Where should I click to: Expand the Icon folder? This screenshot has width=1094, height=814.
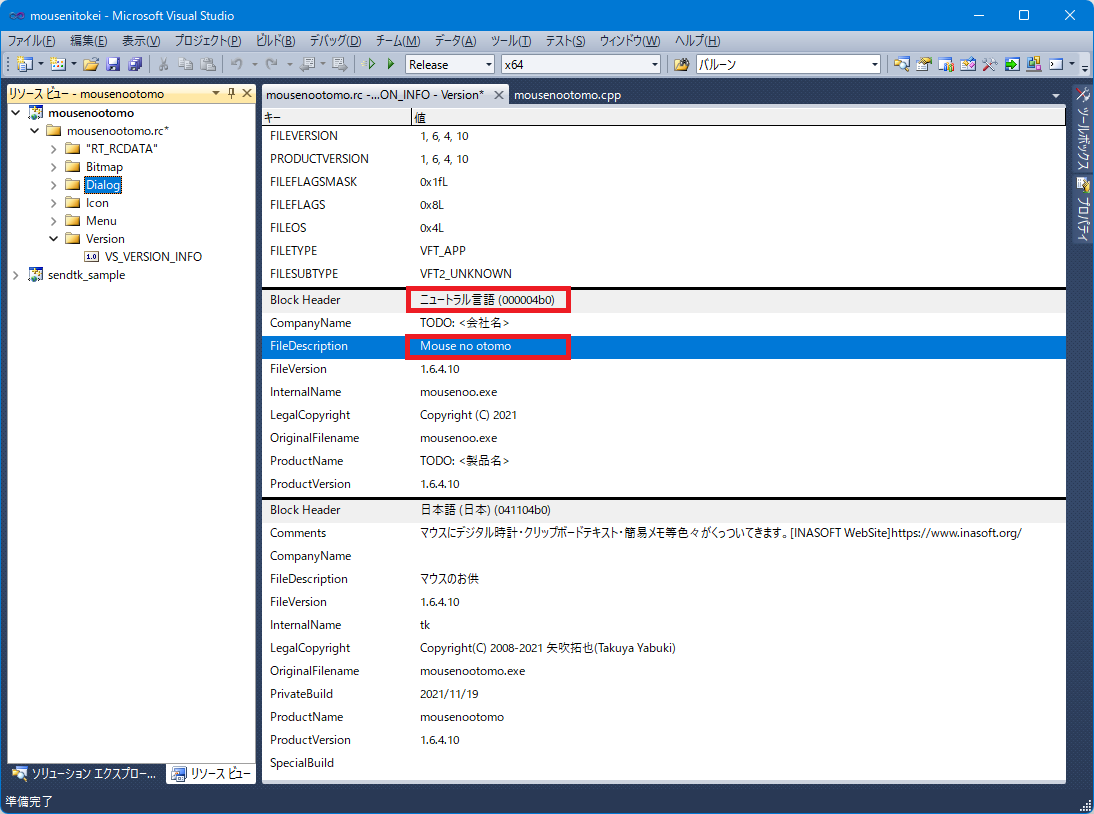point(53,203)
